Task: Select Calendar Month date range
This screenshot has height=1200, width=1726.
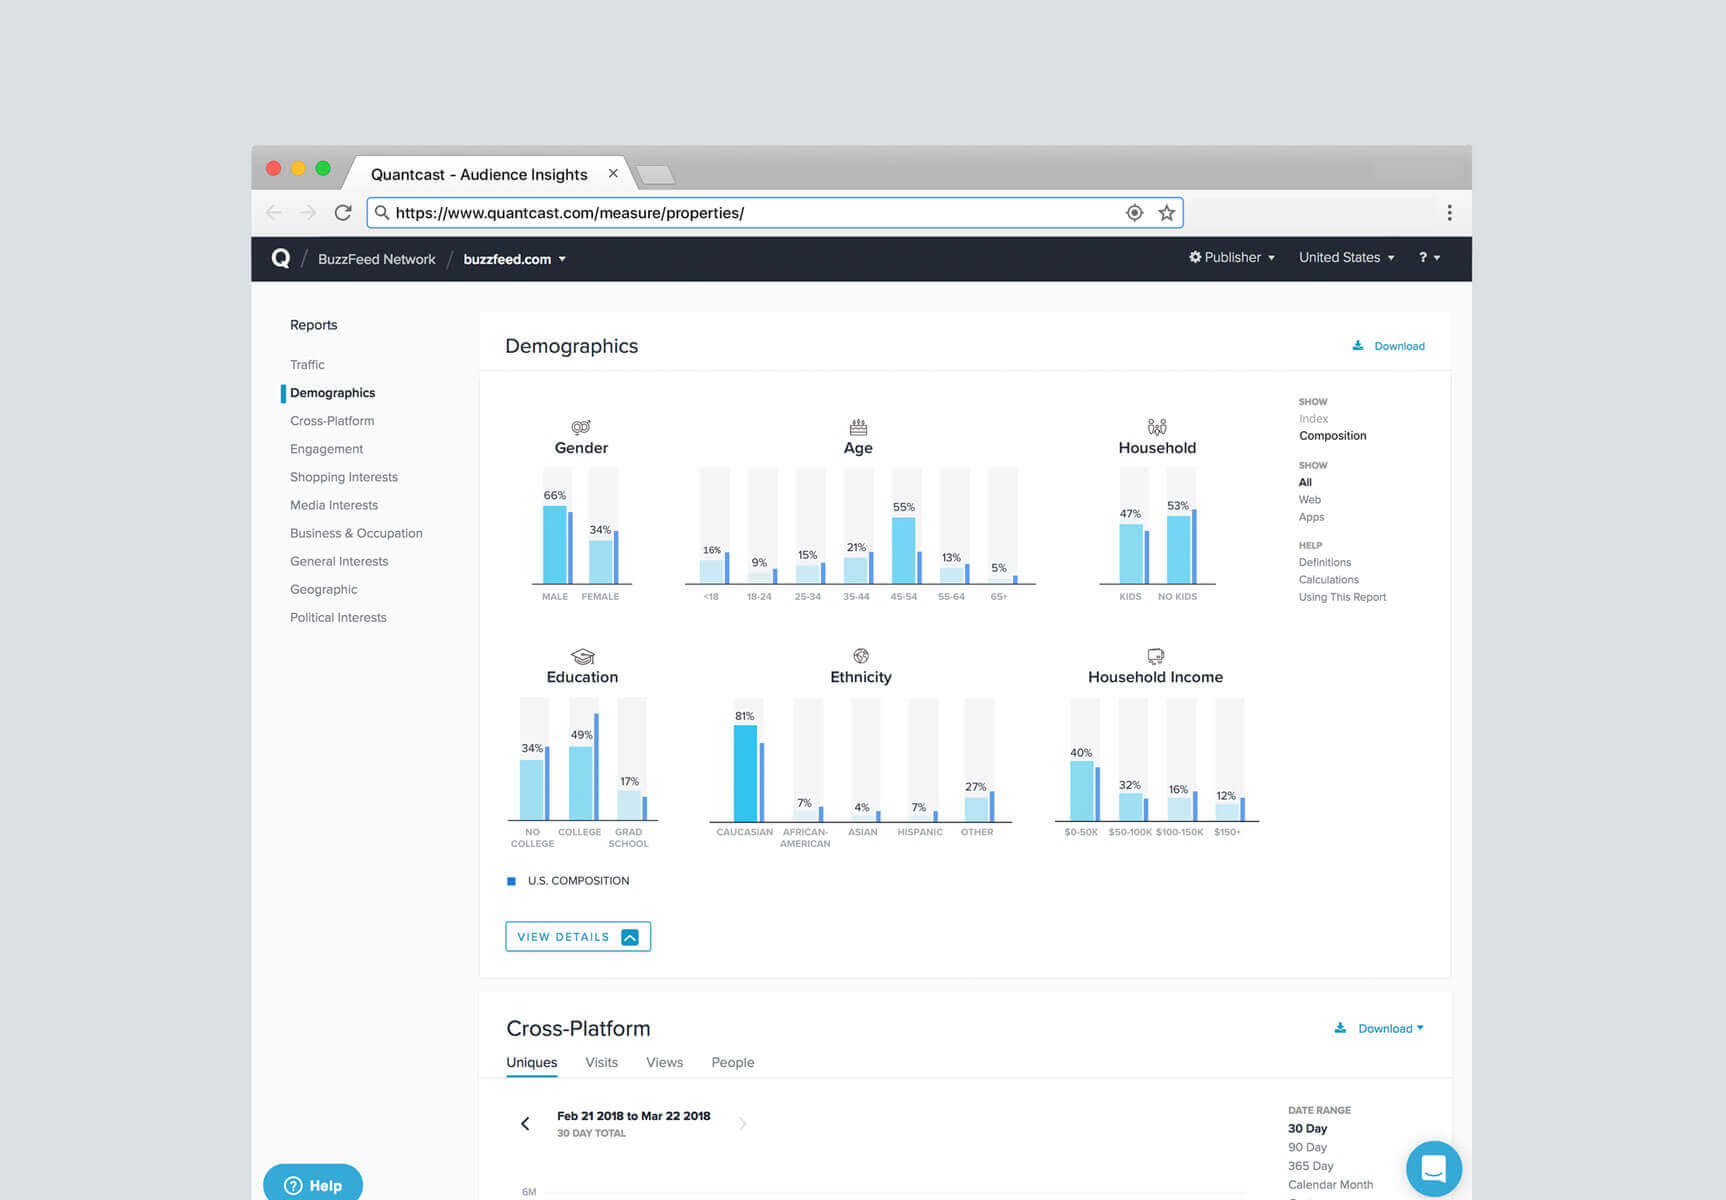Action: coord(1330,1184)
